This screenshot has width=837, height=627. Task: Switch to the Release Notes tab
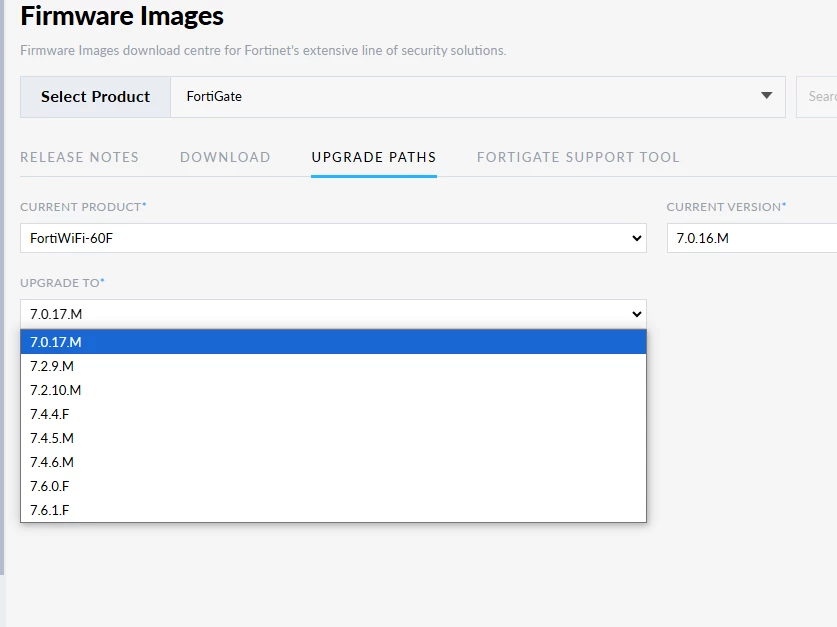tap(80, 157)
